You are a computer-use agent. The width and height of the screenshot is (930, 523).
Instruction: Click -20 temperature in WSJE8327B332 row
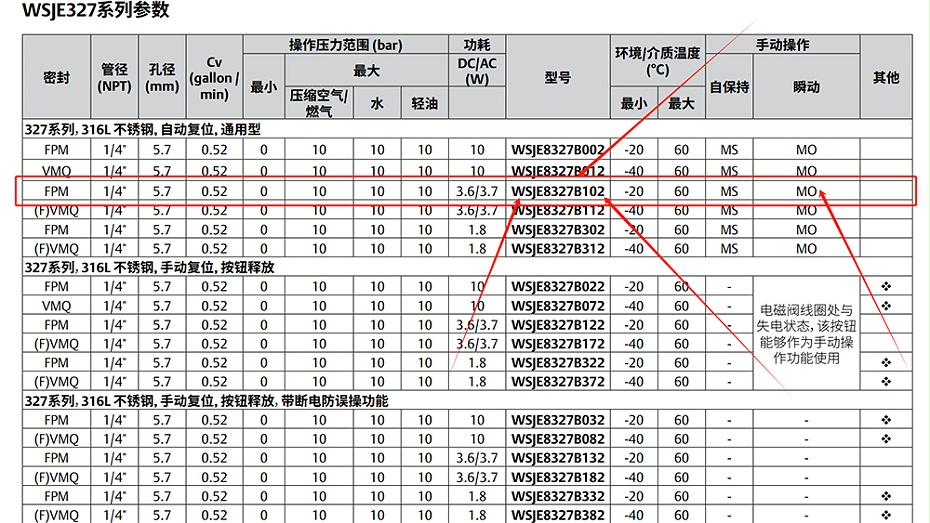tap(633, 496)
